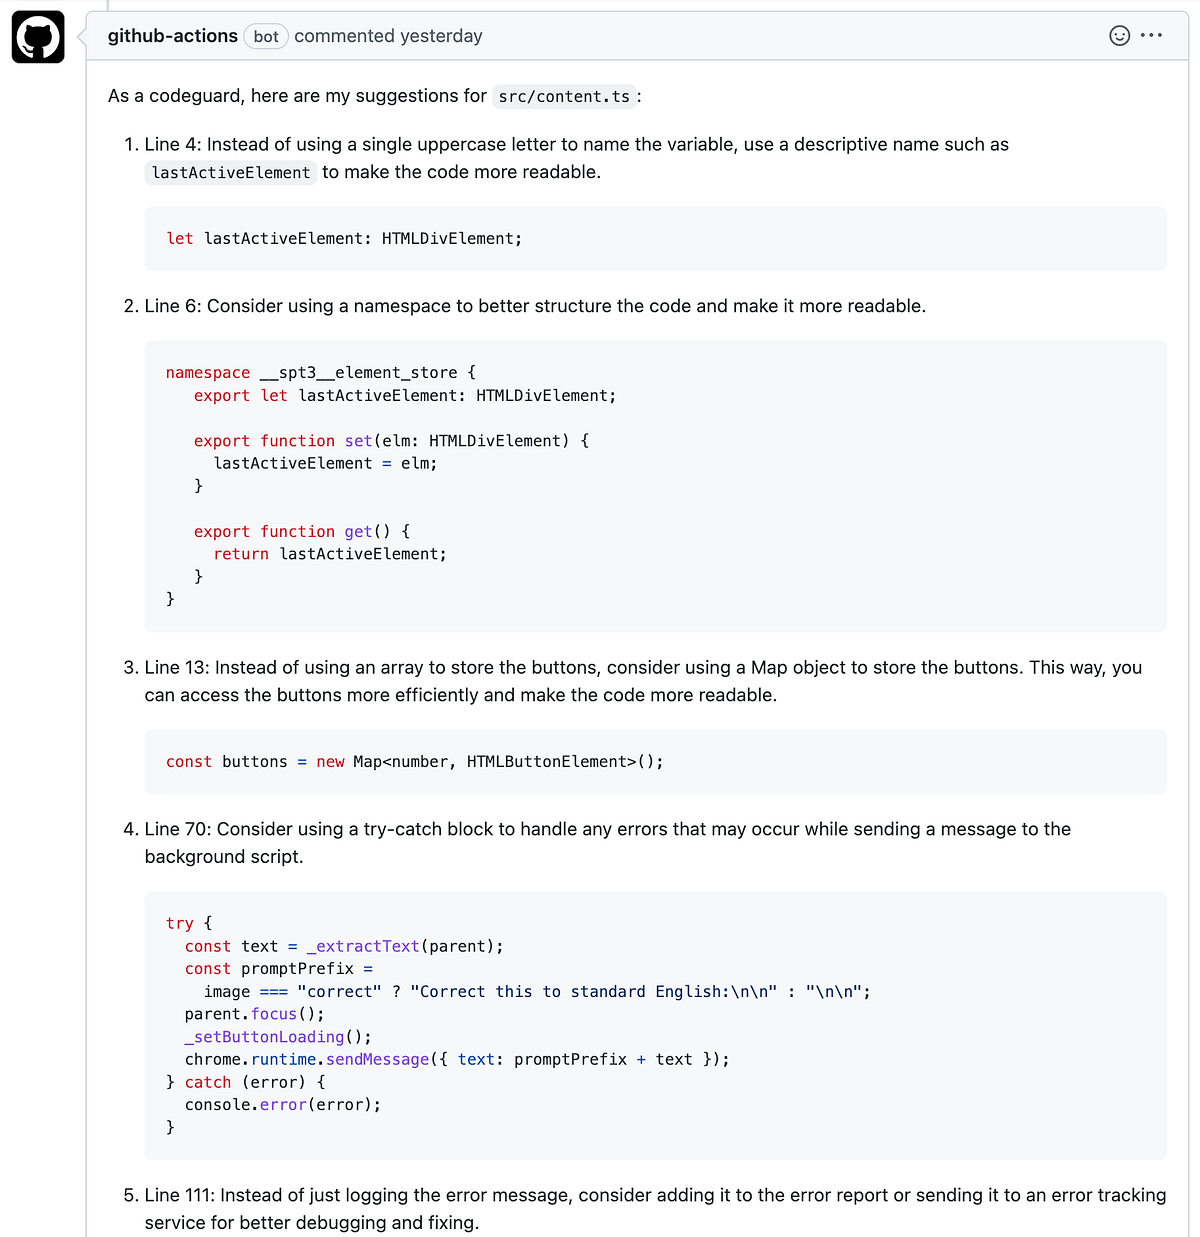The height and width of the screenshot is (1237, 1200).
Task: Click the github-actions bot avatar
Action: tap(37, 36)
